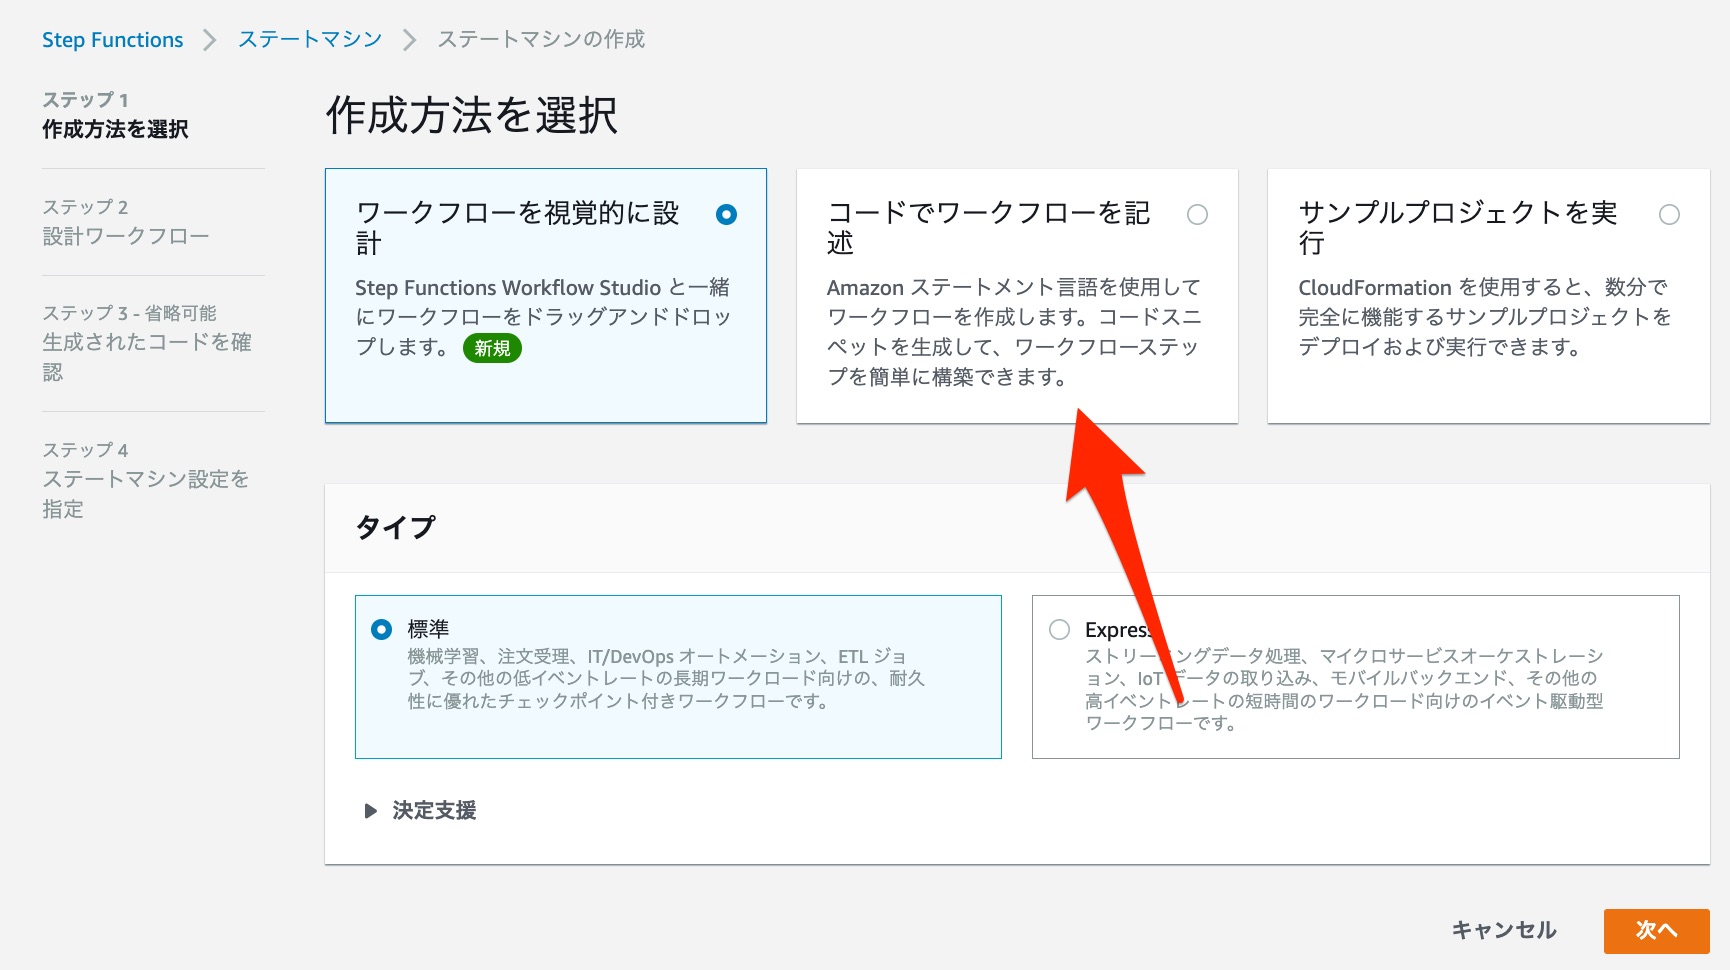
Task: Select ステップ 1 作成方法を選択 in sidebar
Action: pyautogui.click(x=114, y=115)
